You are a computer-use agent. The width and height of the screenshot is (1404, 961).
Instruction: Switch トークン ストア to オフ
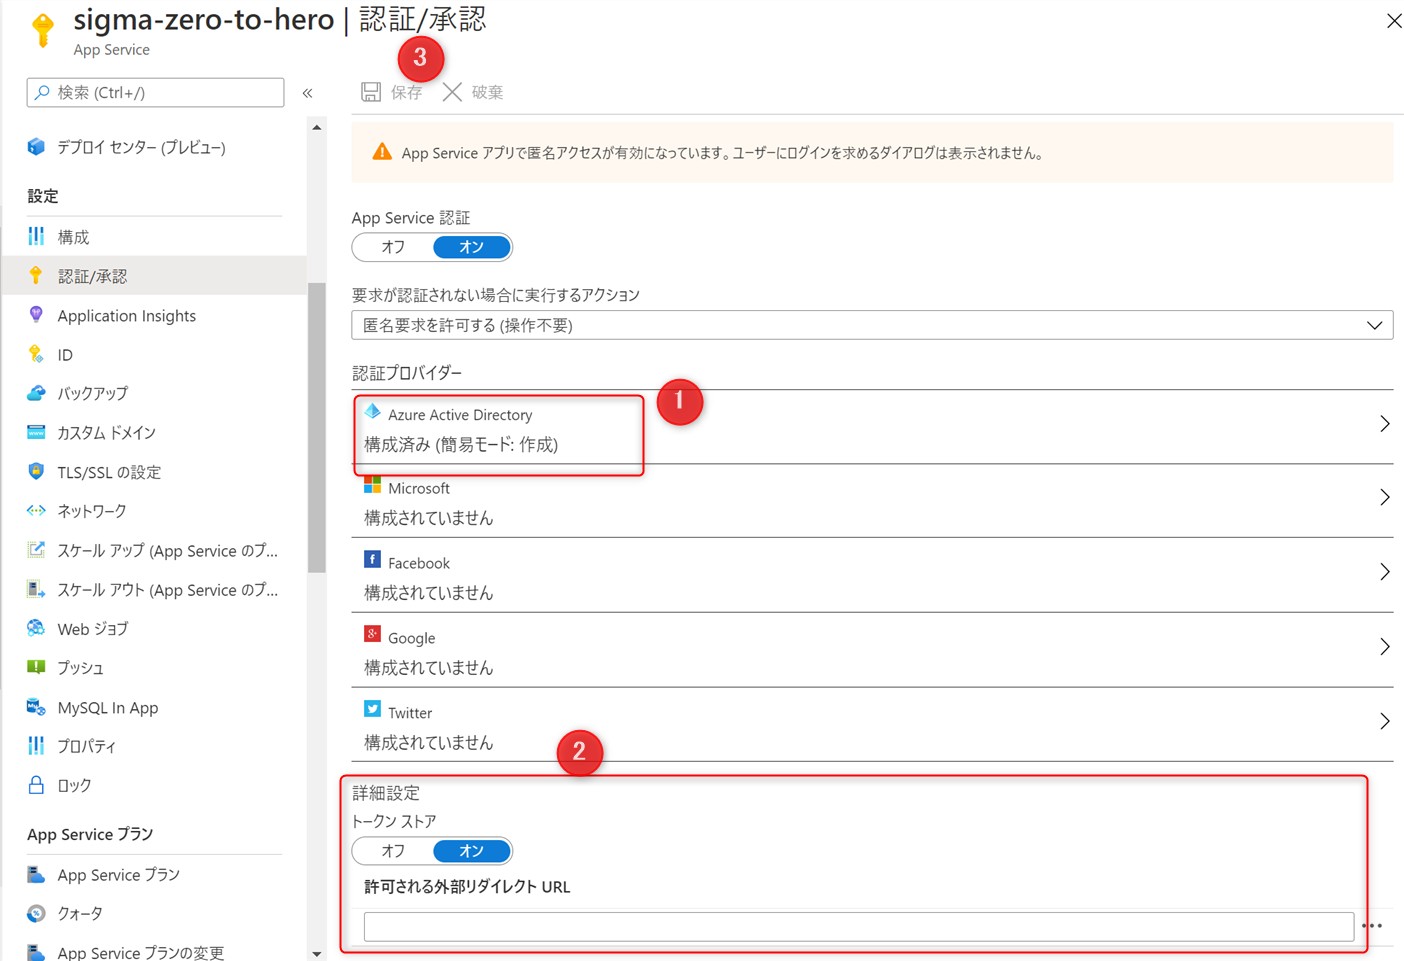click(393, 851)
